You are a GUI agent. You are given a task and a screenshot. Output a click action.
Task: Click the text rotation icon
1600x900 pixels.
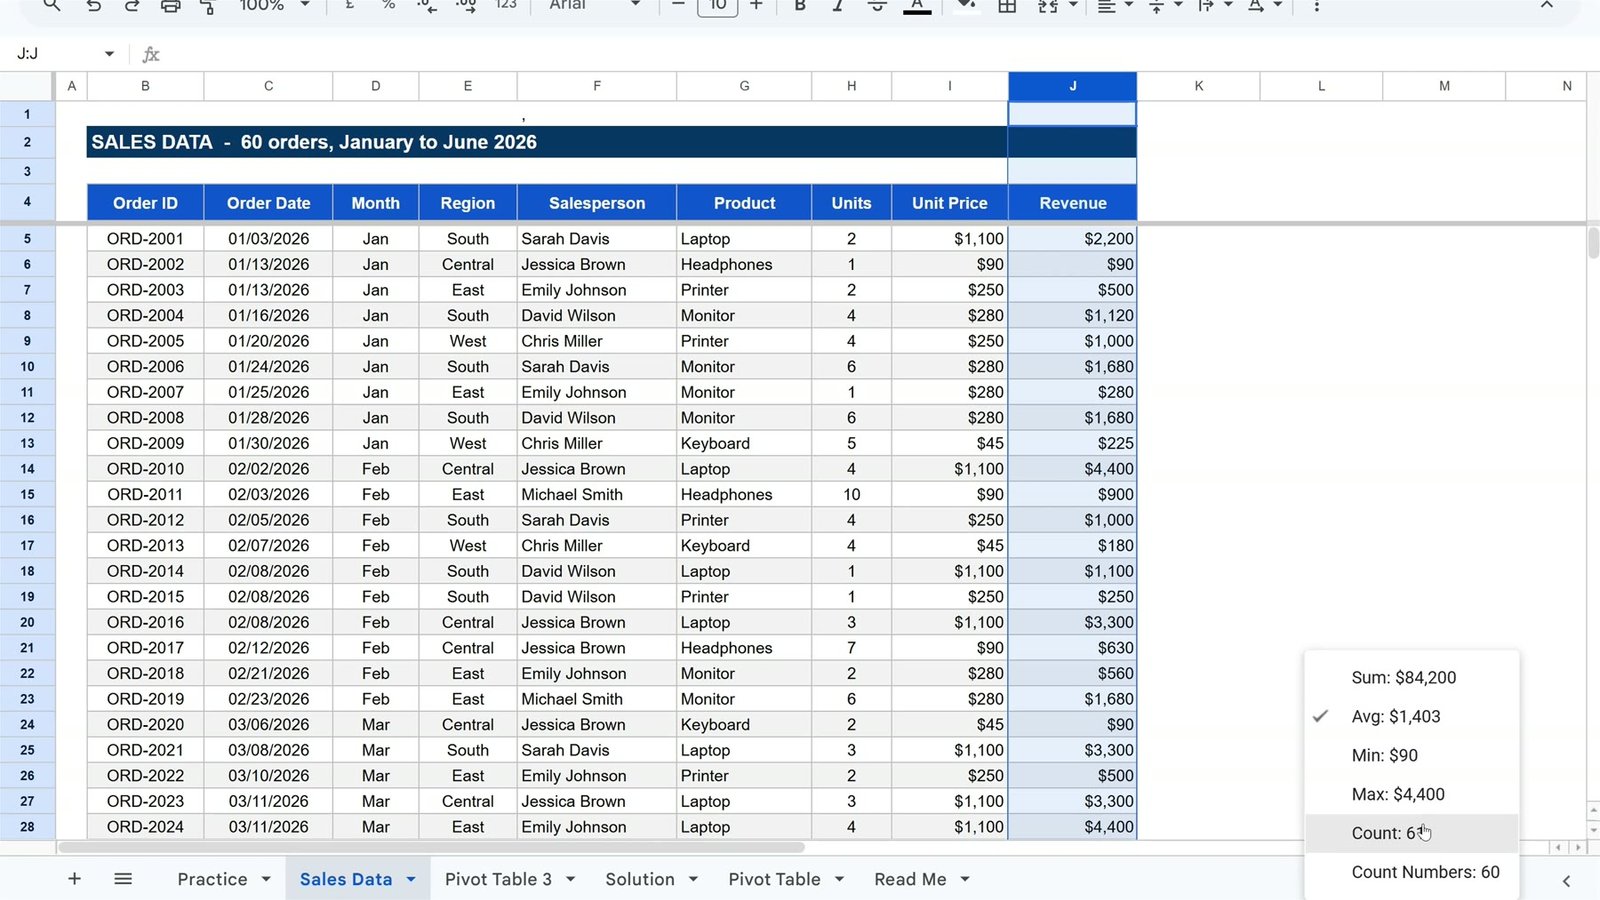coord(1256,5)
